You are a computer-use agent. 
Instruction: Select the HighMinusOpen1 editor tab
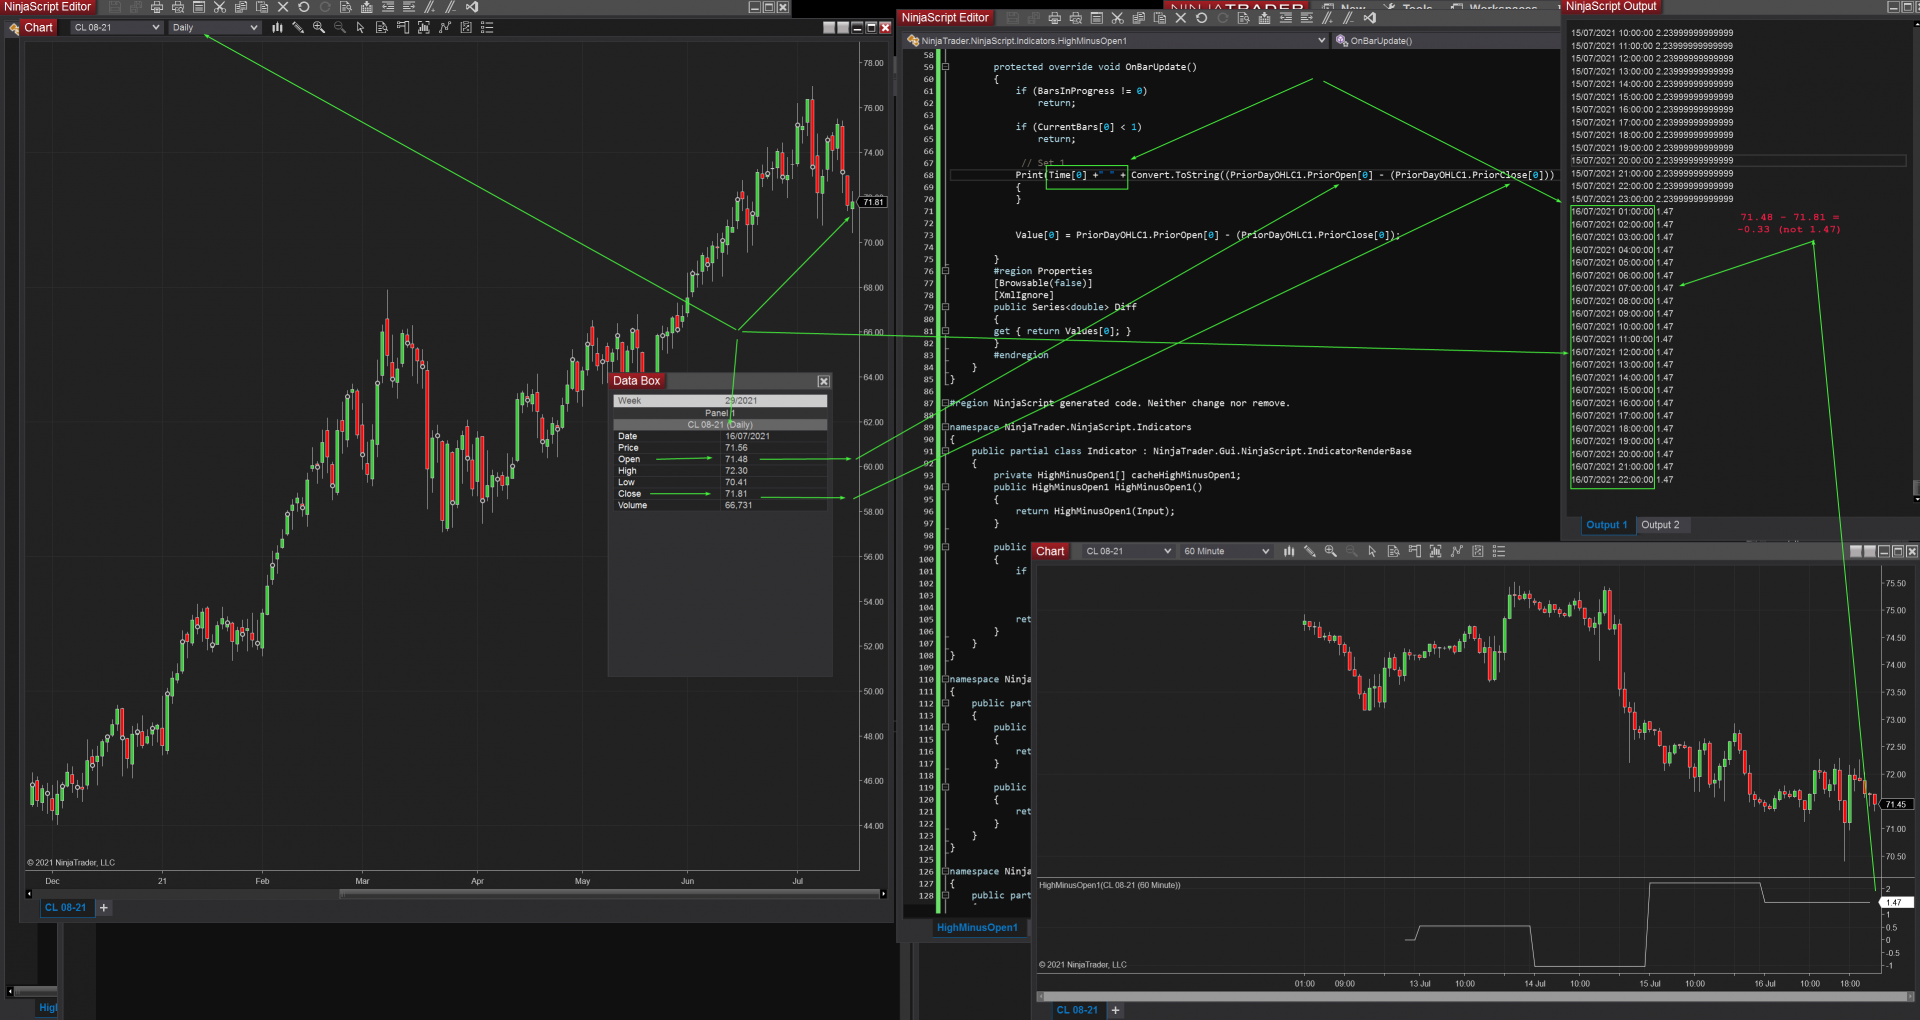pos(977,928)
